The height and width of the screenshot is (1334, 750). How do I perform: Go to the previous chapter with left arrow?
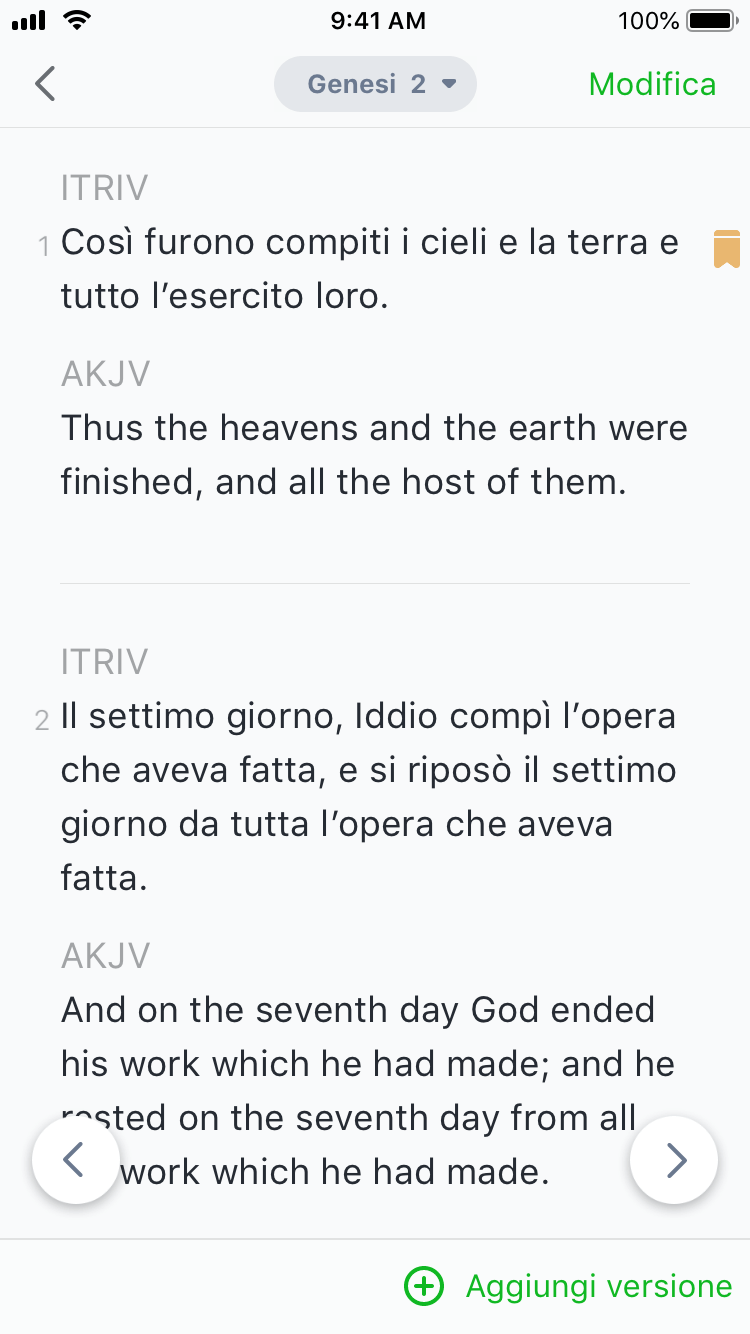pyautogui.click(x=76, y=1159)
